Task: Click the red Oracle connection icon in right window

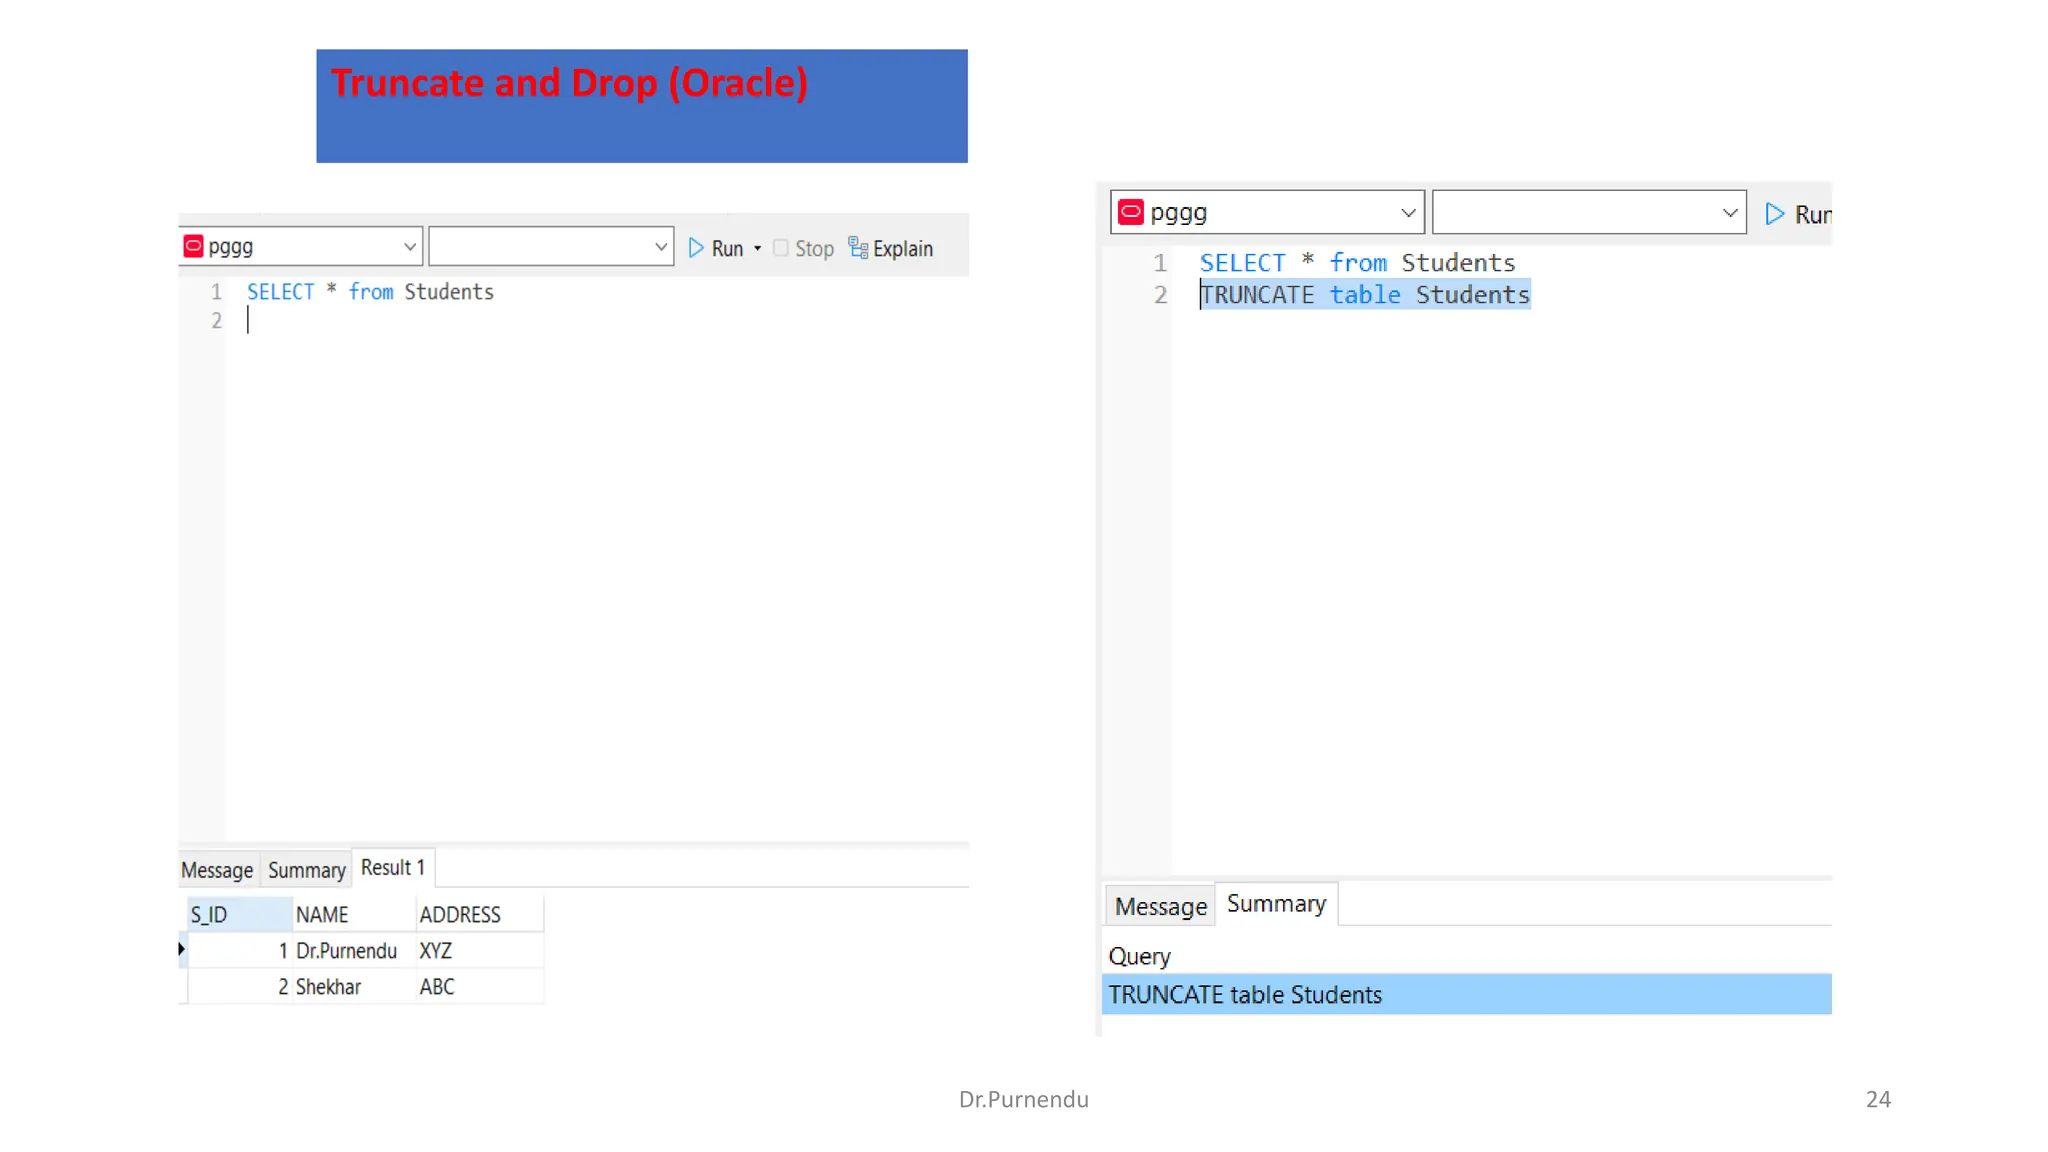Action: tap(1131, 212)
